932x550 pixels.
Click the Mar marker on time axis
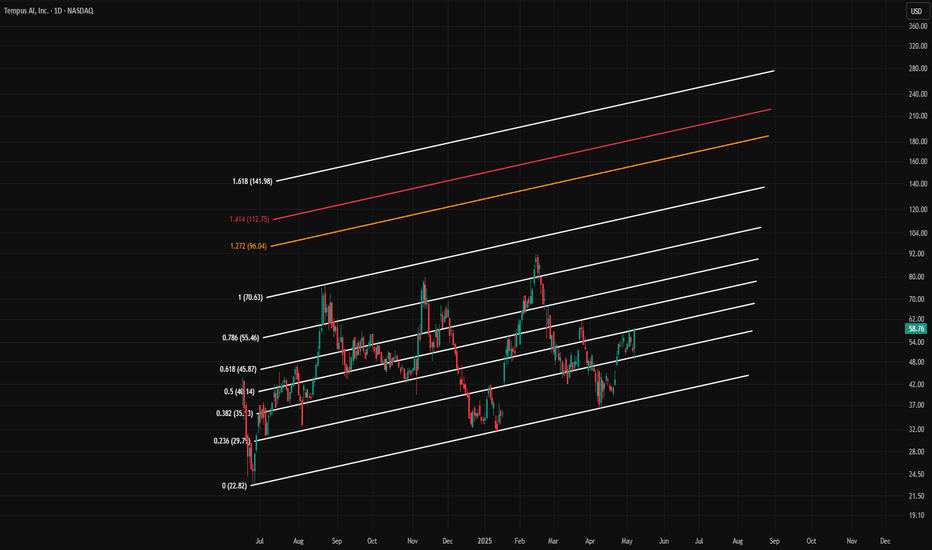pos(553,541)
